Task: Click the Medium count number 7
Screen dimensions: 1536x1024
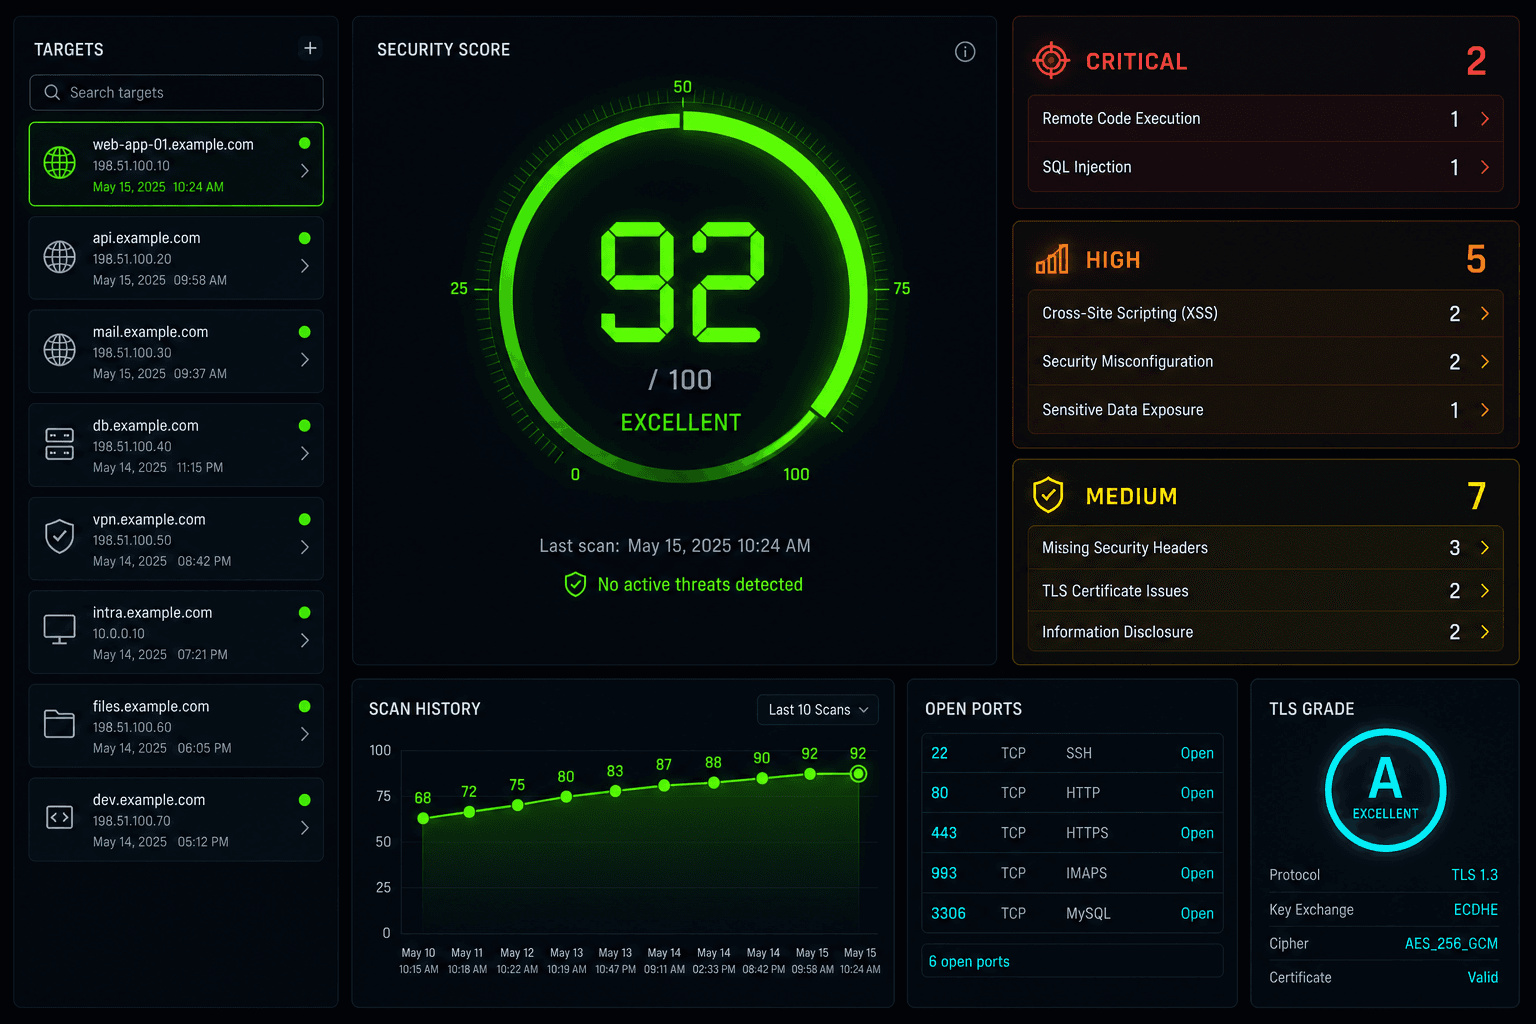Action: (1476, 496)
